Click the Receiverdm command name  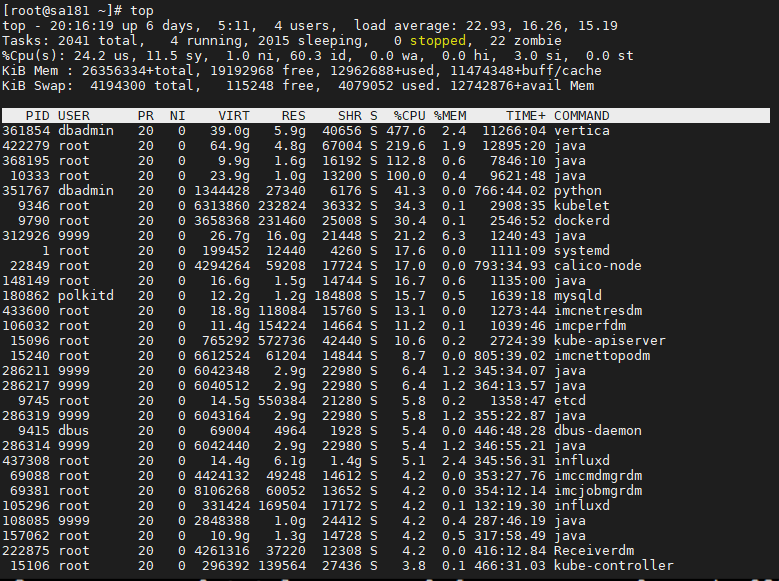tap(594, 550)
